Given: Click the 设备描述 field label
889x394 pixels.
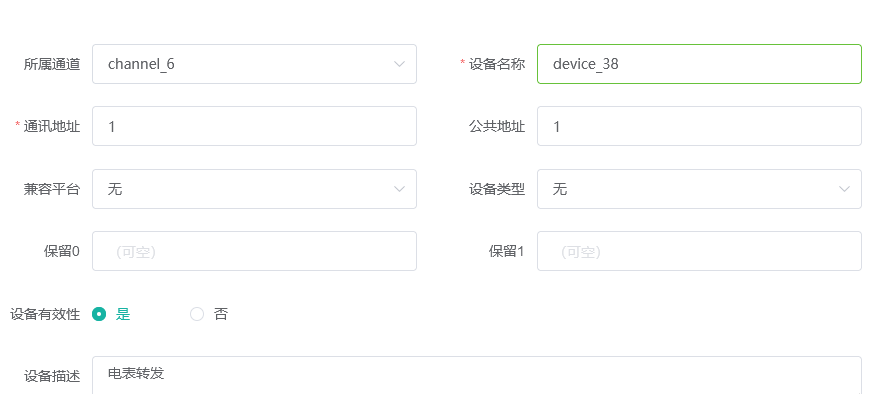Looking at the screenshot, I should click(x=52, y=376).
